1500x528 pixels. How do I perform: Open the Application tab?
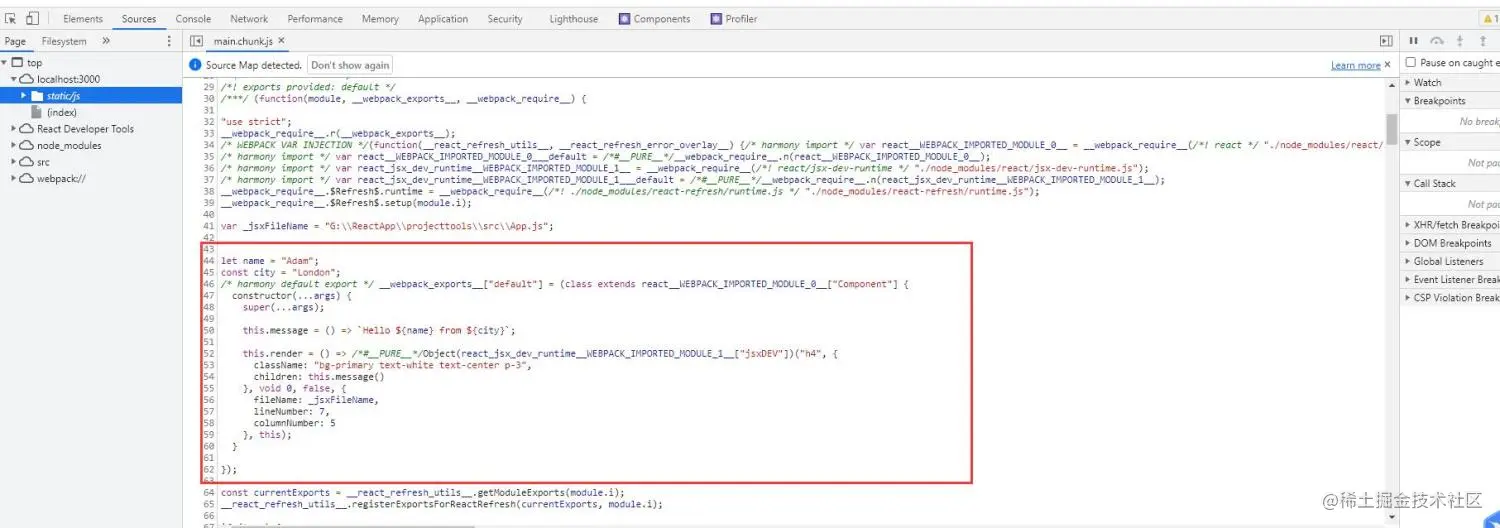pyautogui.click(x=443, y=19)
